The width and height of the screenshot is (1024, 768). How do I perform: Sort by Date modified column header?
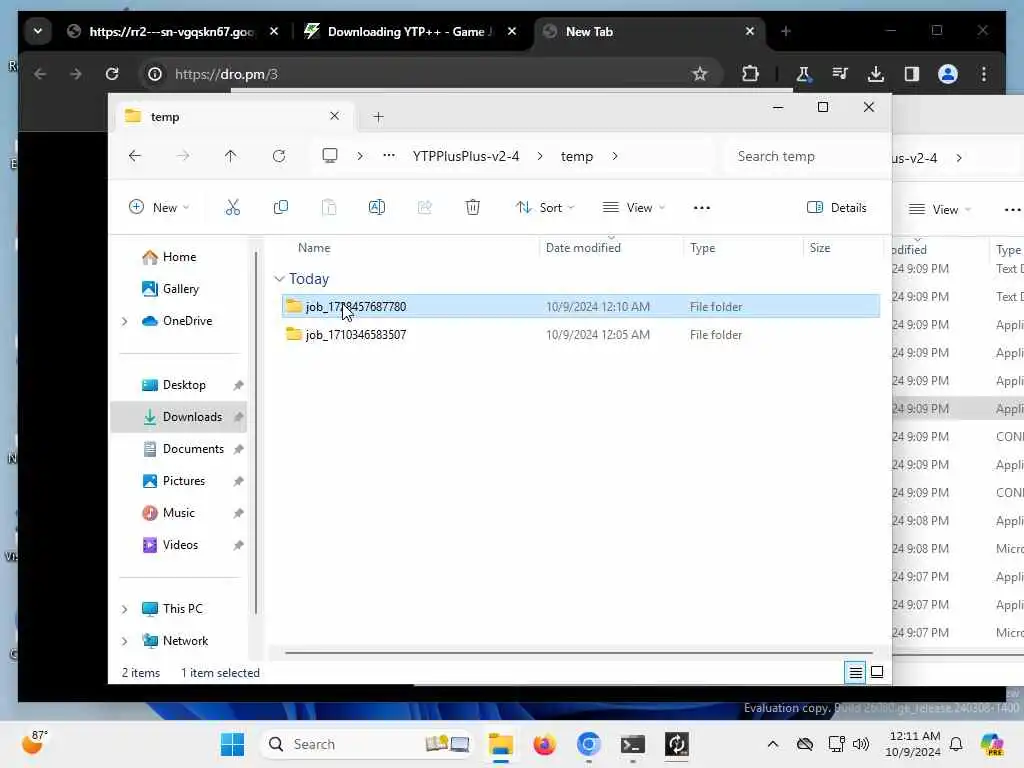pyautogui.click(x=583, y=248)
